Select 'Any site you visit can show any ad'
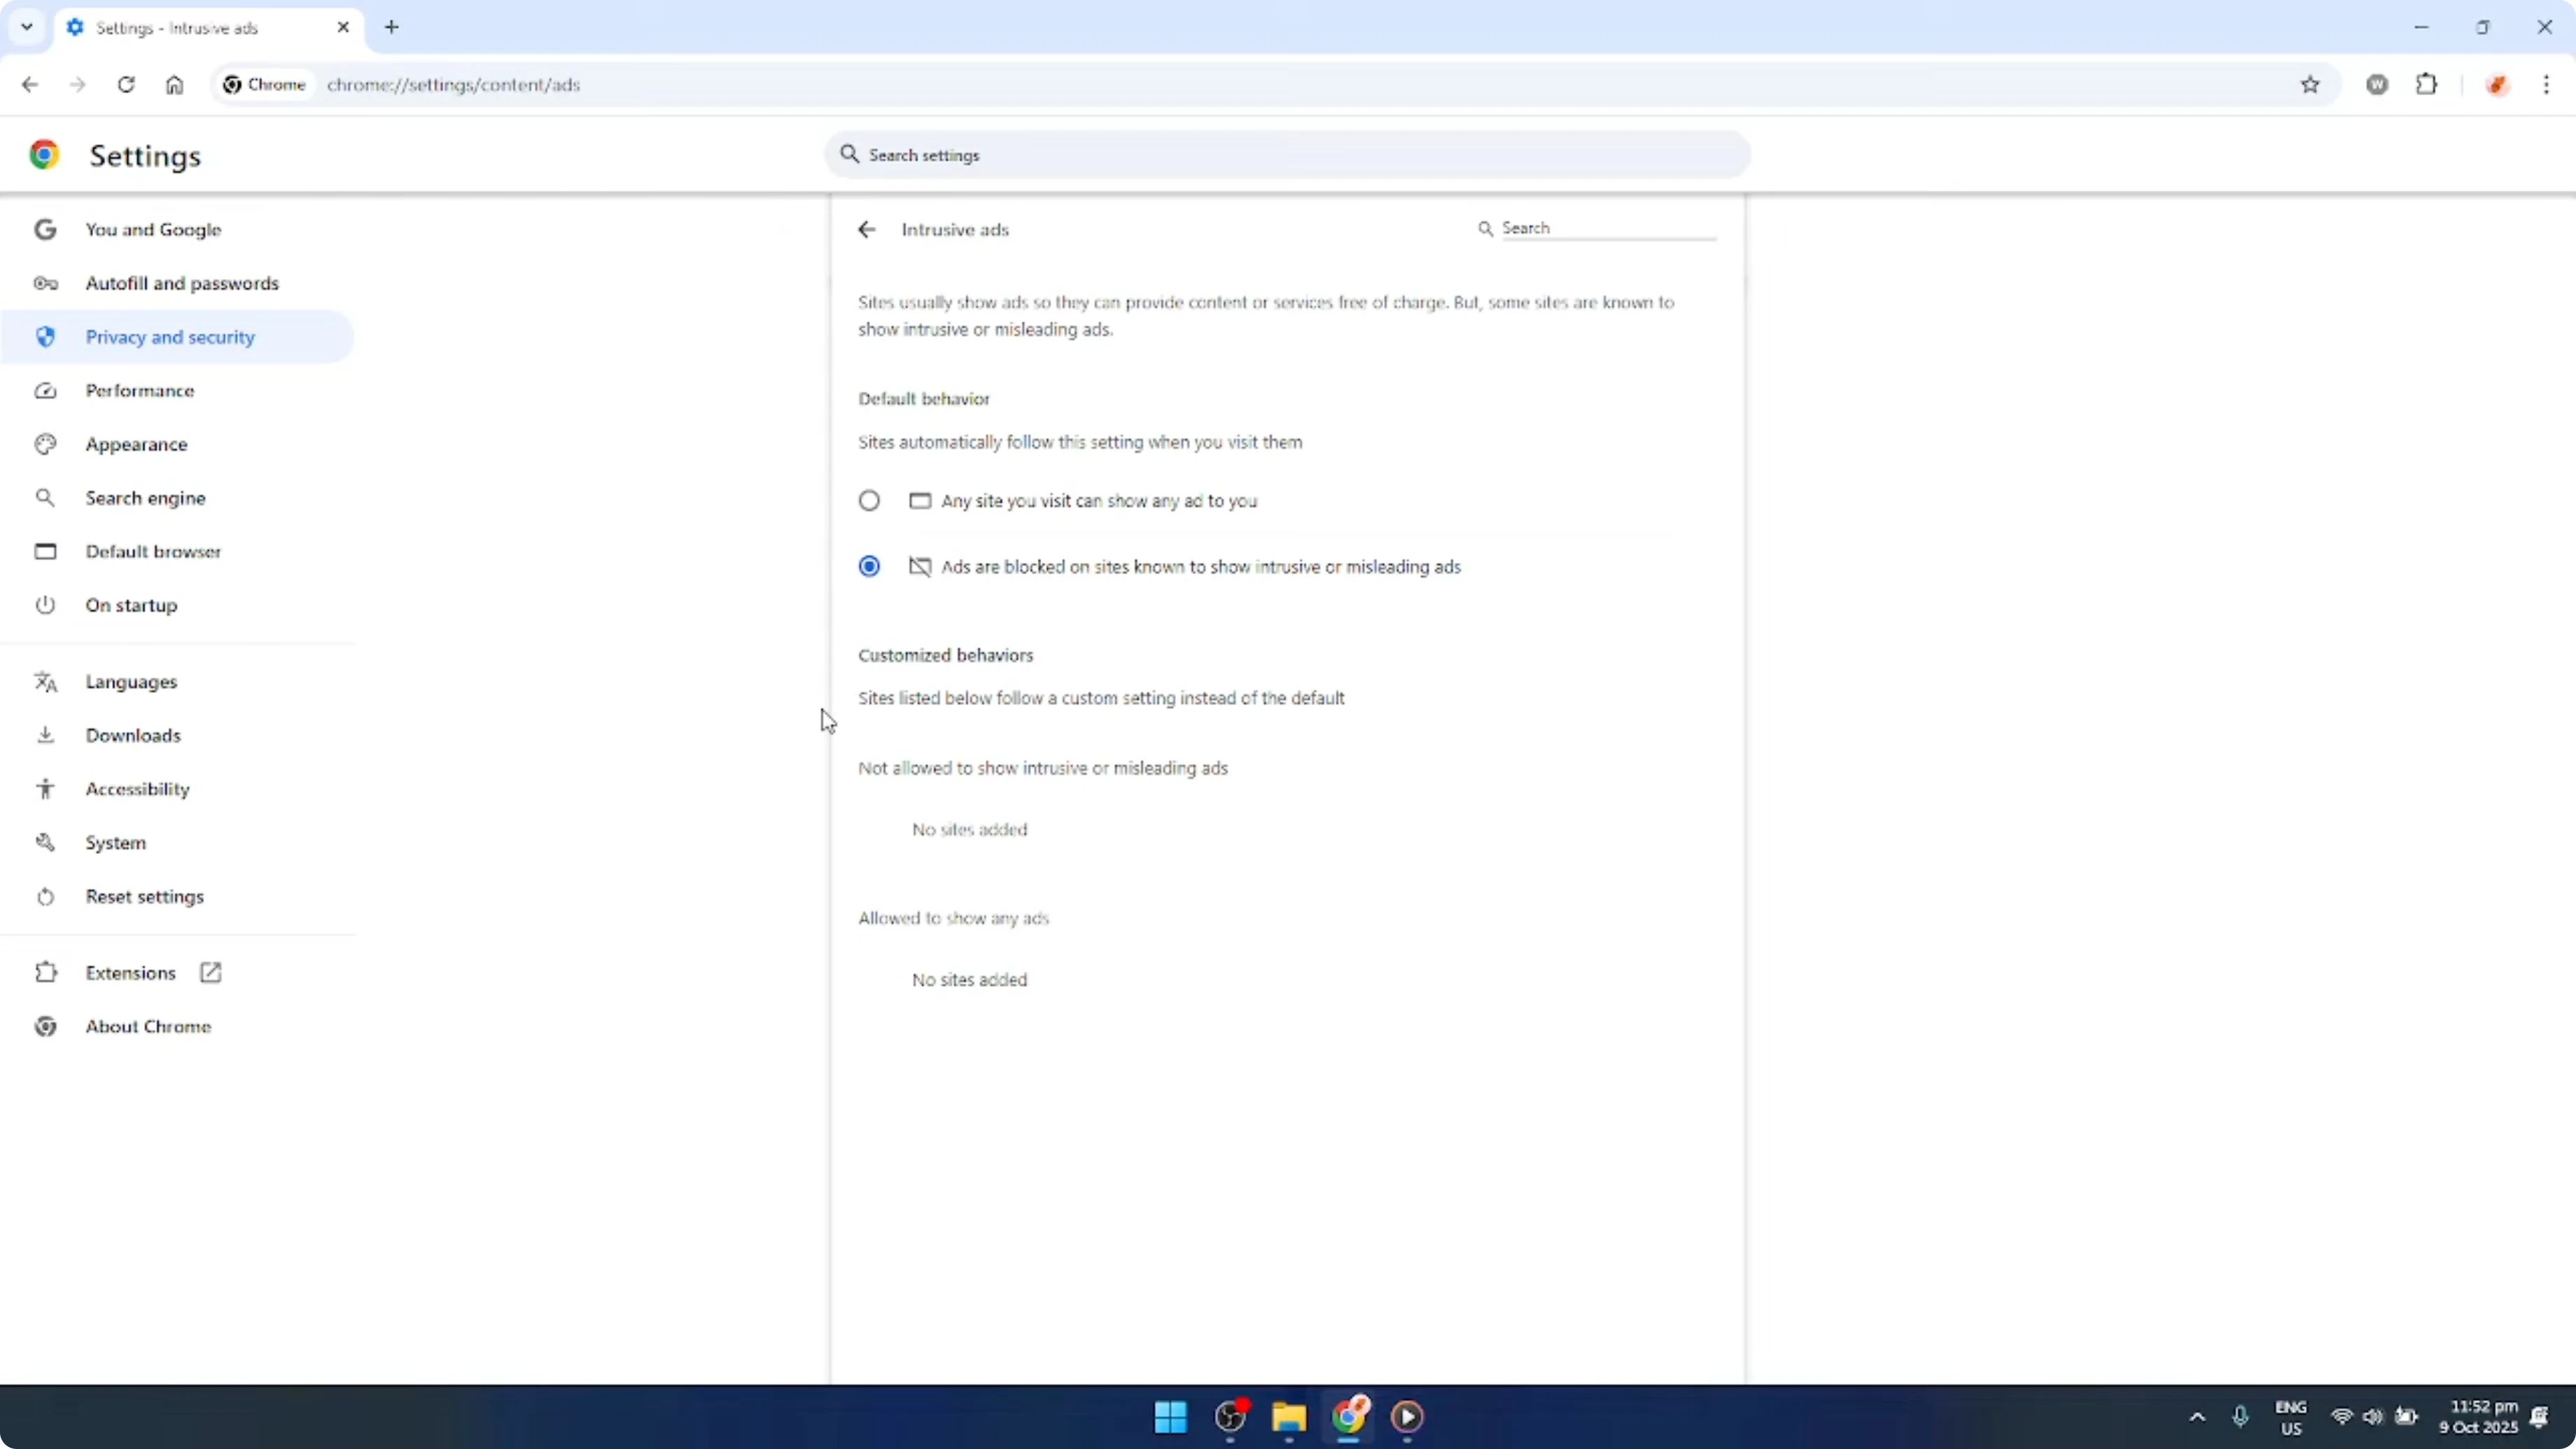 868,500
